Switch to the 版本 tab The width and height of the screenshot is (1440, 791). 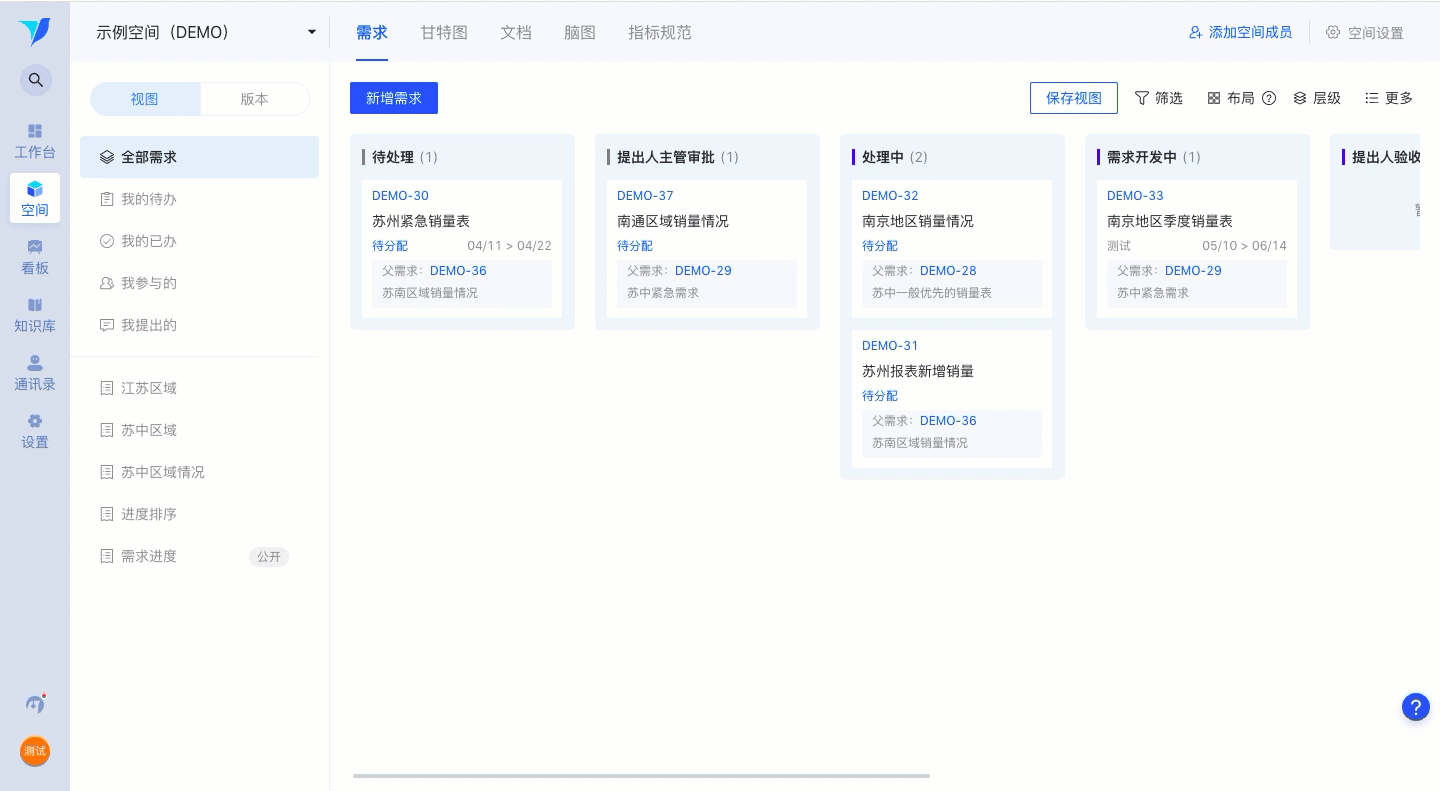tap(254, 99)
